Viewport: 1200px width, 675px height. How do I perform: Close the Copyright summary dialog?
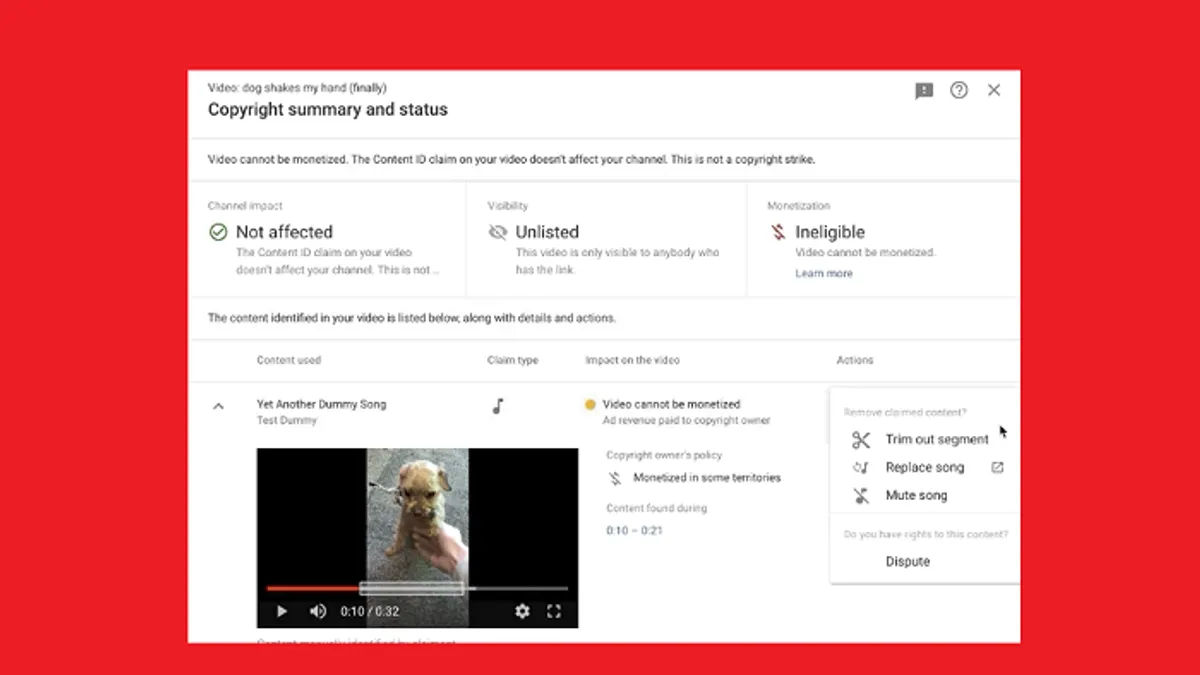coord(994,90)
